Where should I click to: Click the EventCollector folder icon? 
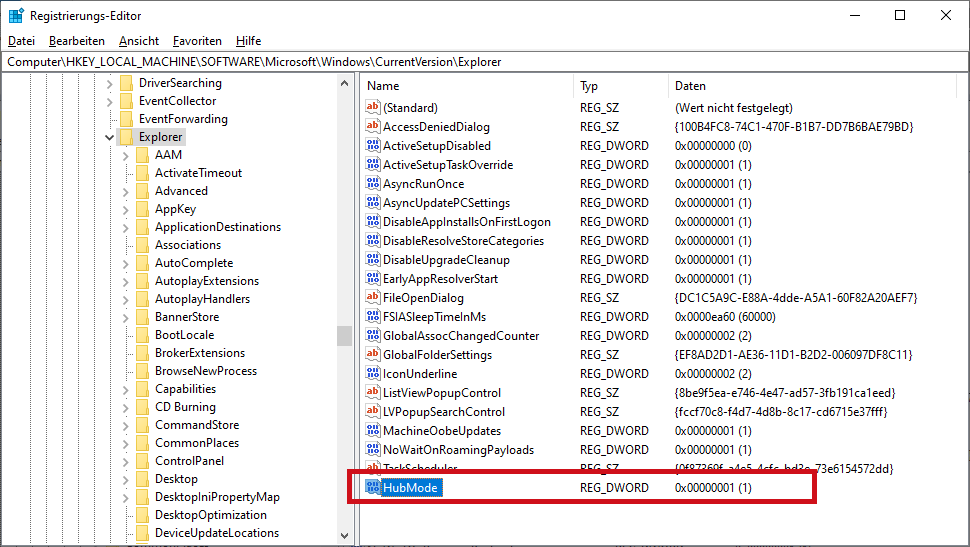click(126, 101)
